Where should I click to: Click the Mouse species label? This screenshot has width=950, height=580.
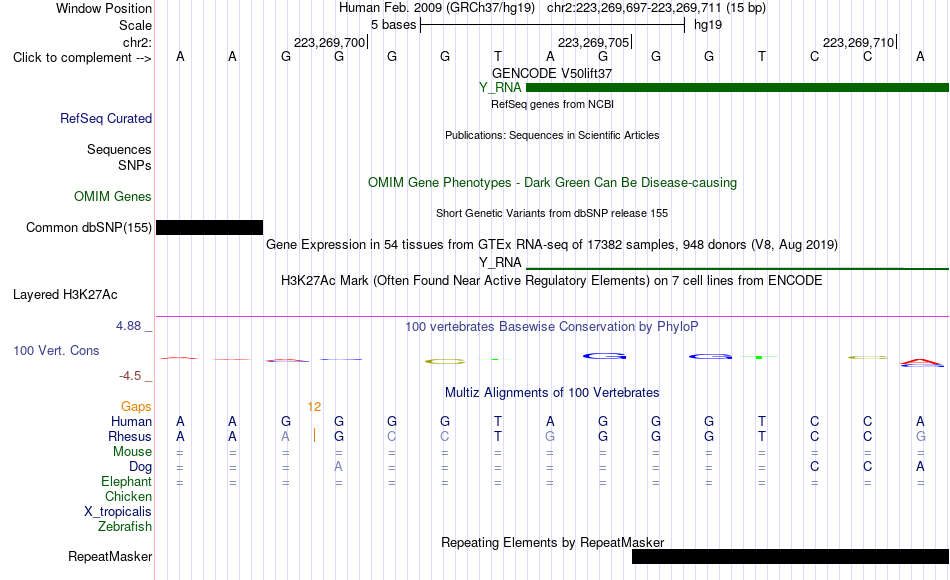pos(132,452)
